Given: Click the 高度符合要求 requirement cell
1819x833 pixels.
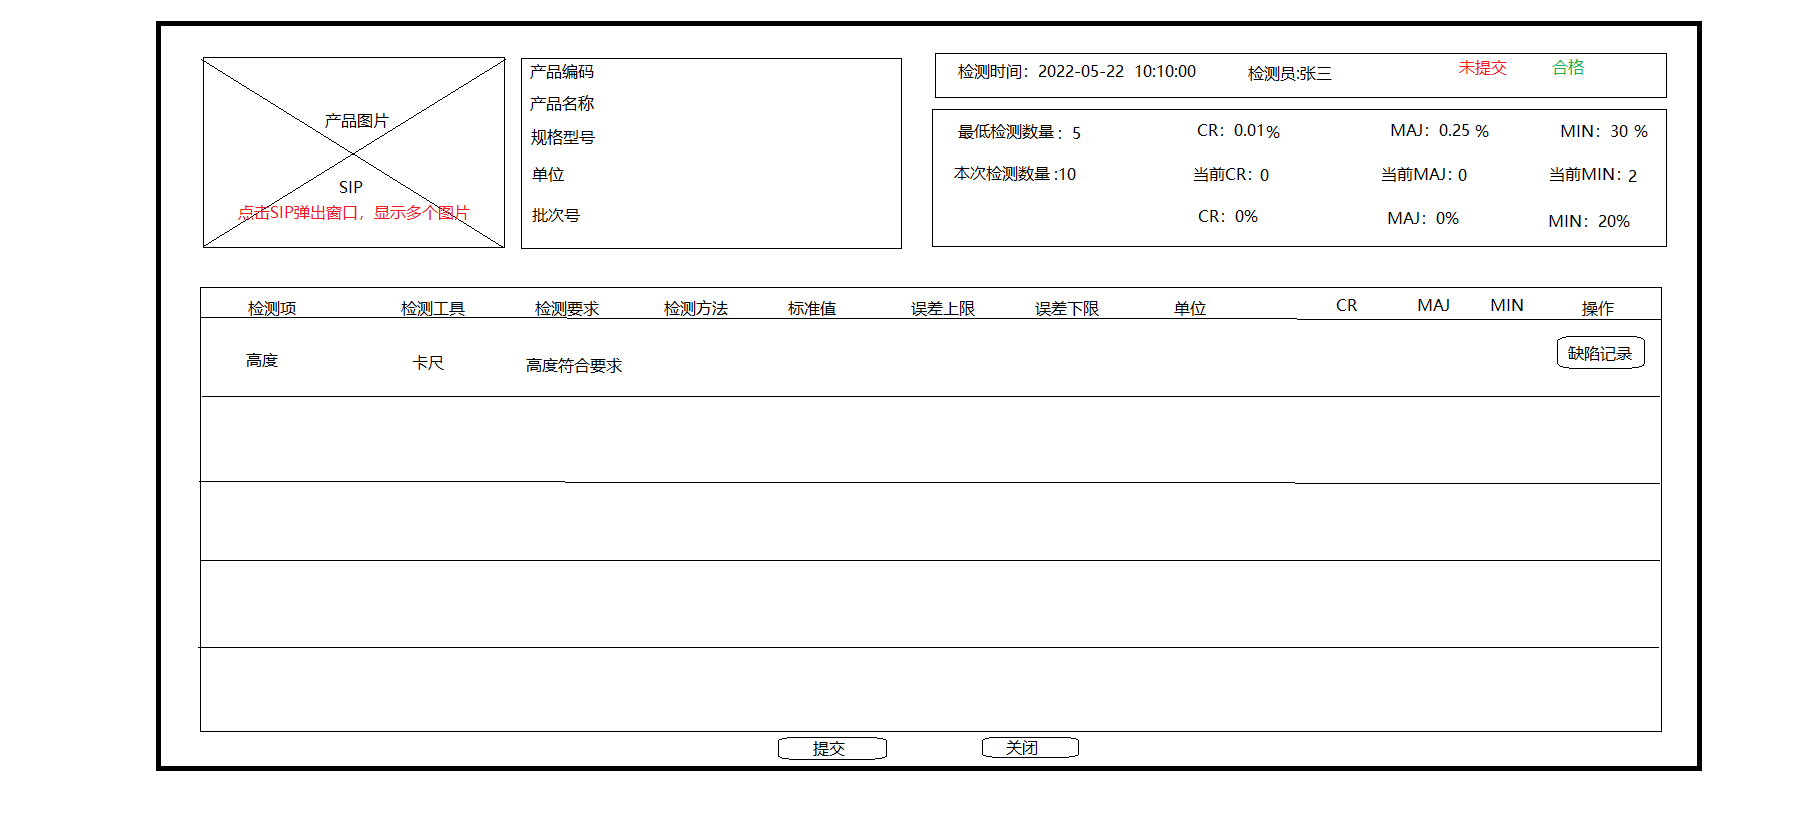Looking at the screenshot, I should point(573,366).
